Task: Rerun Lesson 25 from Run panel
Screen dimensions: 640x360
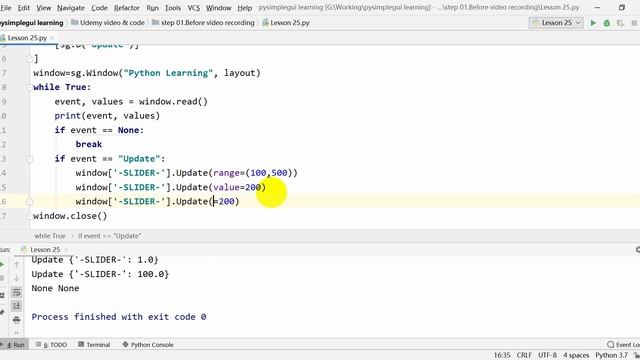Action: tap(2, 264)
